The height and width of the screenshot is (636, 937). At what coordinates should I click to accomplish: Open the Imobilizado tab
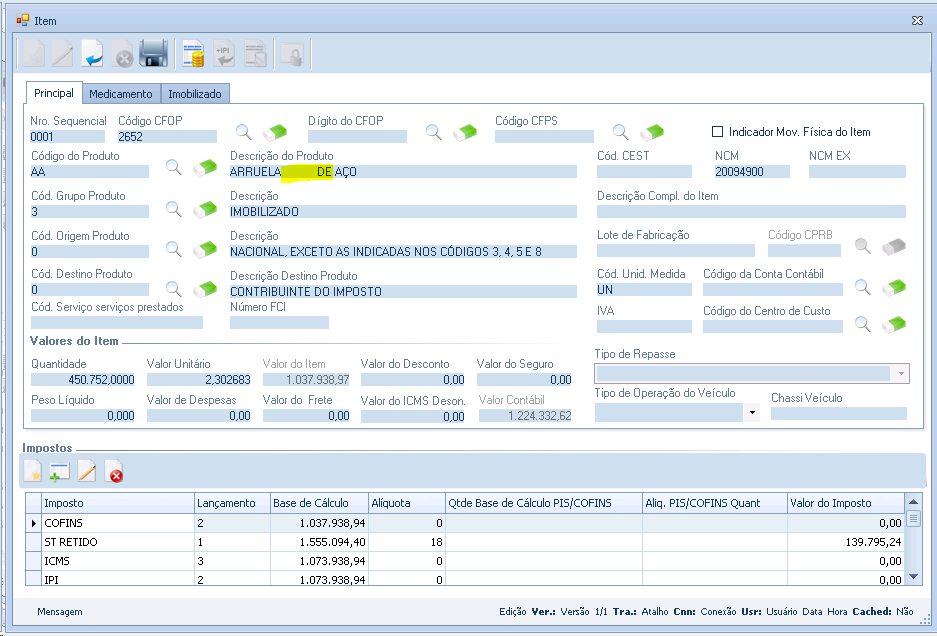click(196, 94)
